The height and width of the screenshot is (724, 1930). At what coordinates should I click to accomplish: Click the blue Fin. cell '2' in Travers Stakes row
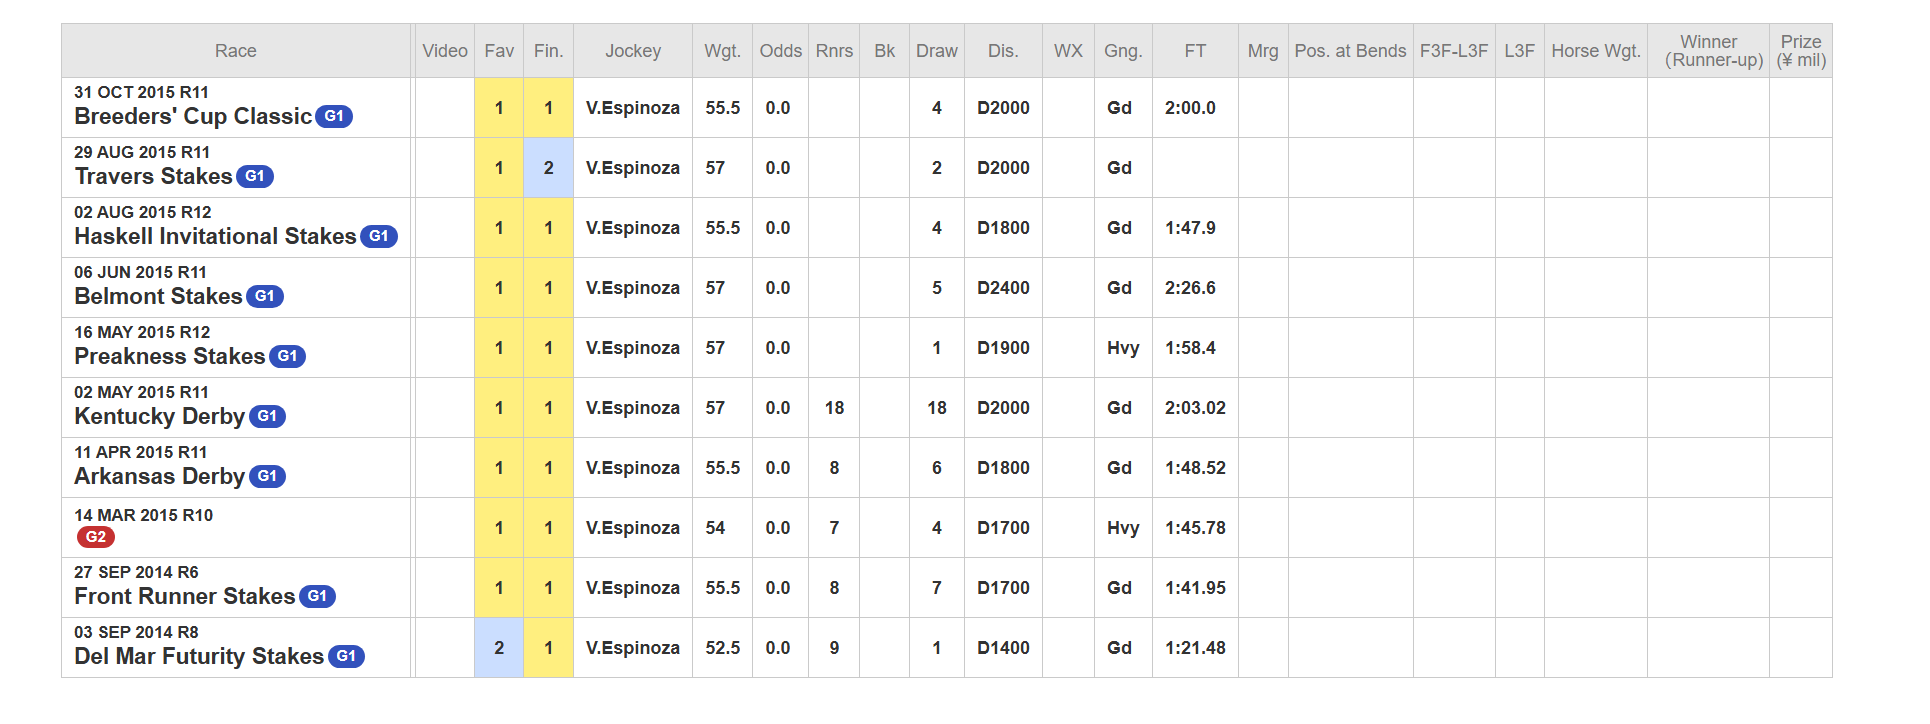click(548, 168)
